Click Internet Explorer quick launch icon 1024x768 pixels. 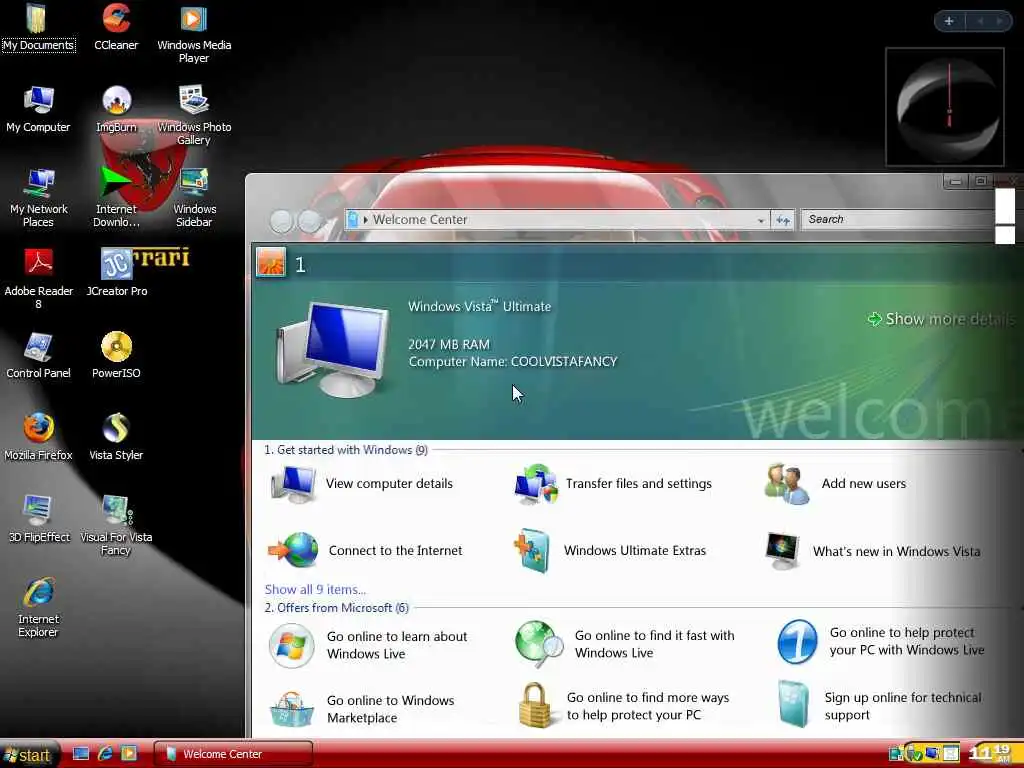pyautogui.click(x=105, y=754)
